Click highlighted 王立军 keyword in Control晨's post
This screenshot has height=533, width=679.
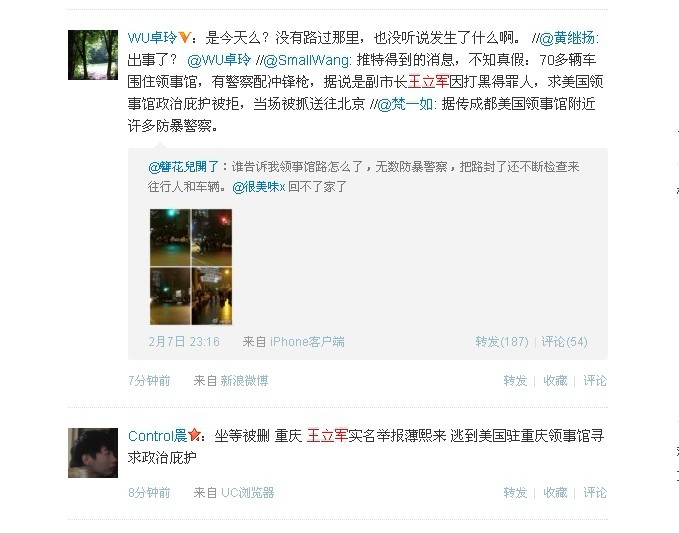click(327, 436)
